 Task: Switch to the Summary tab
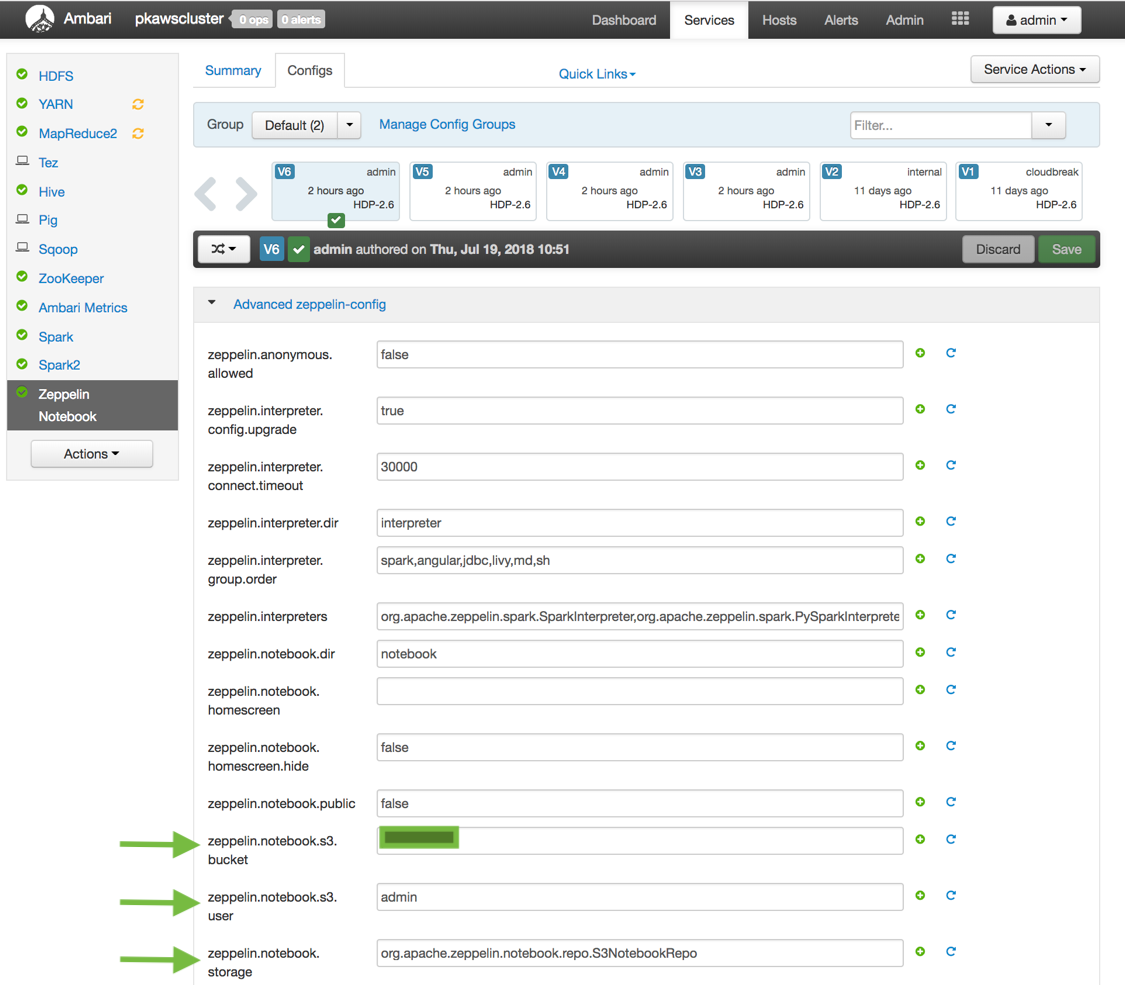coord(233,70)
